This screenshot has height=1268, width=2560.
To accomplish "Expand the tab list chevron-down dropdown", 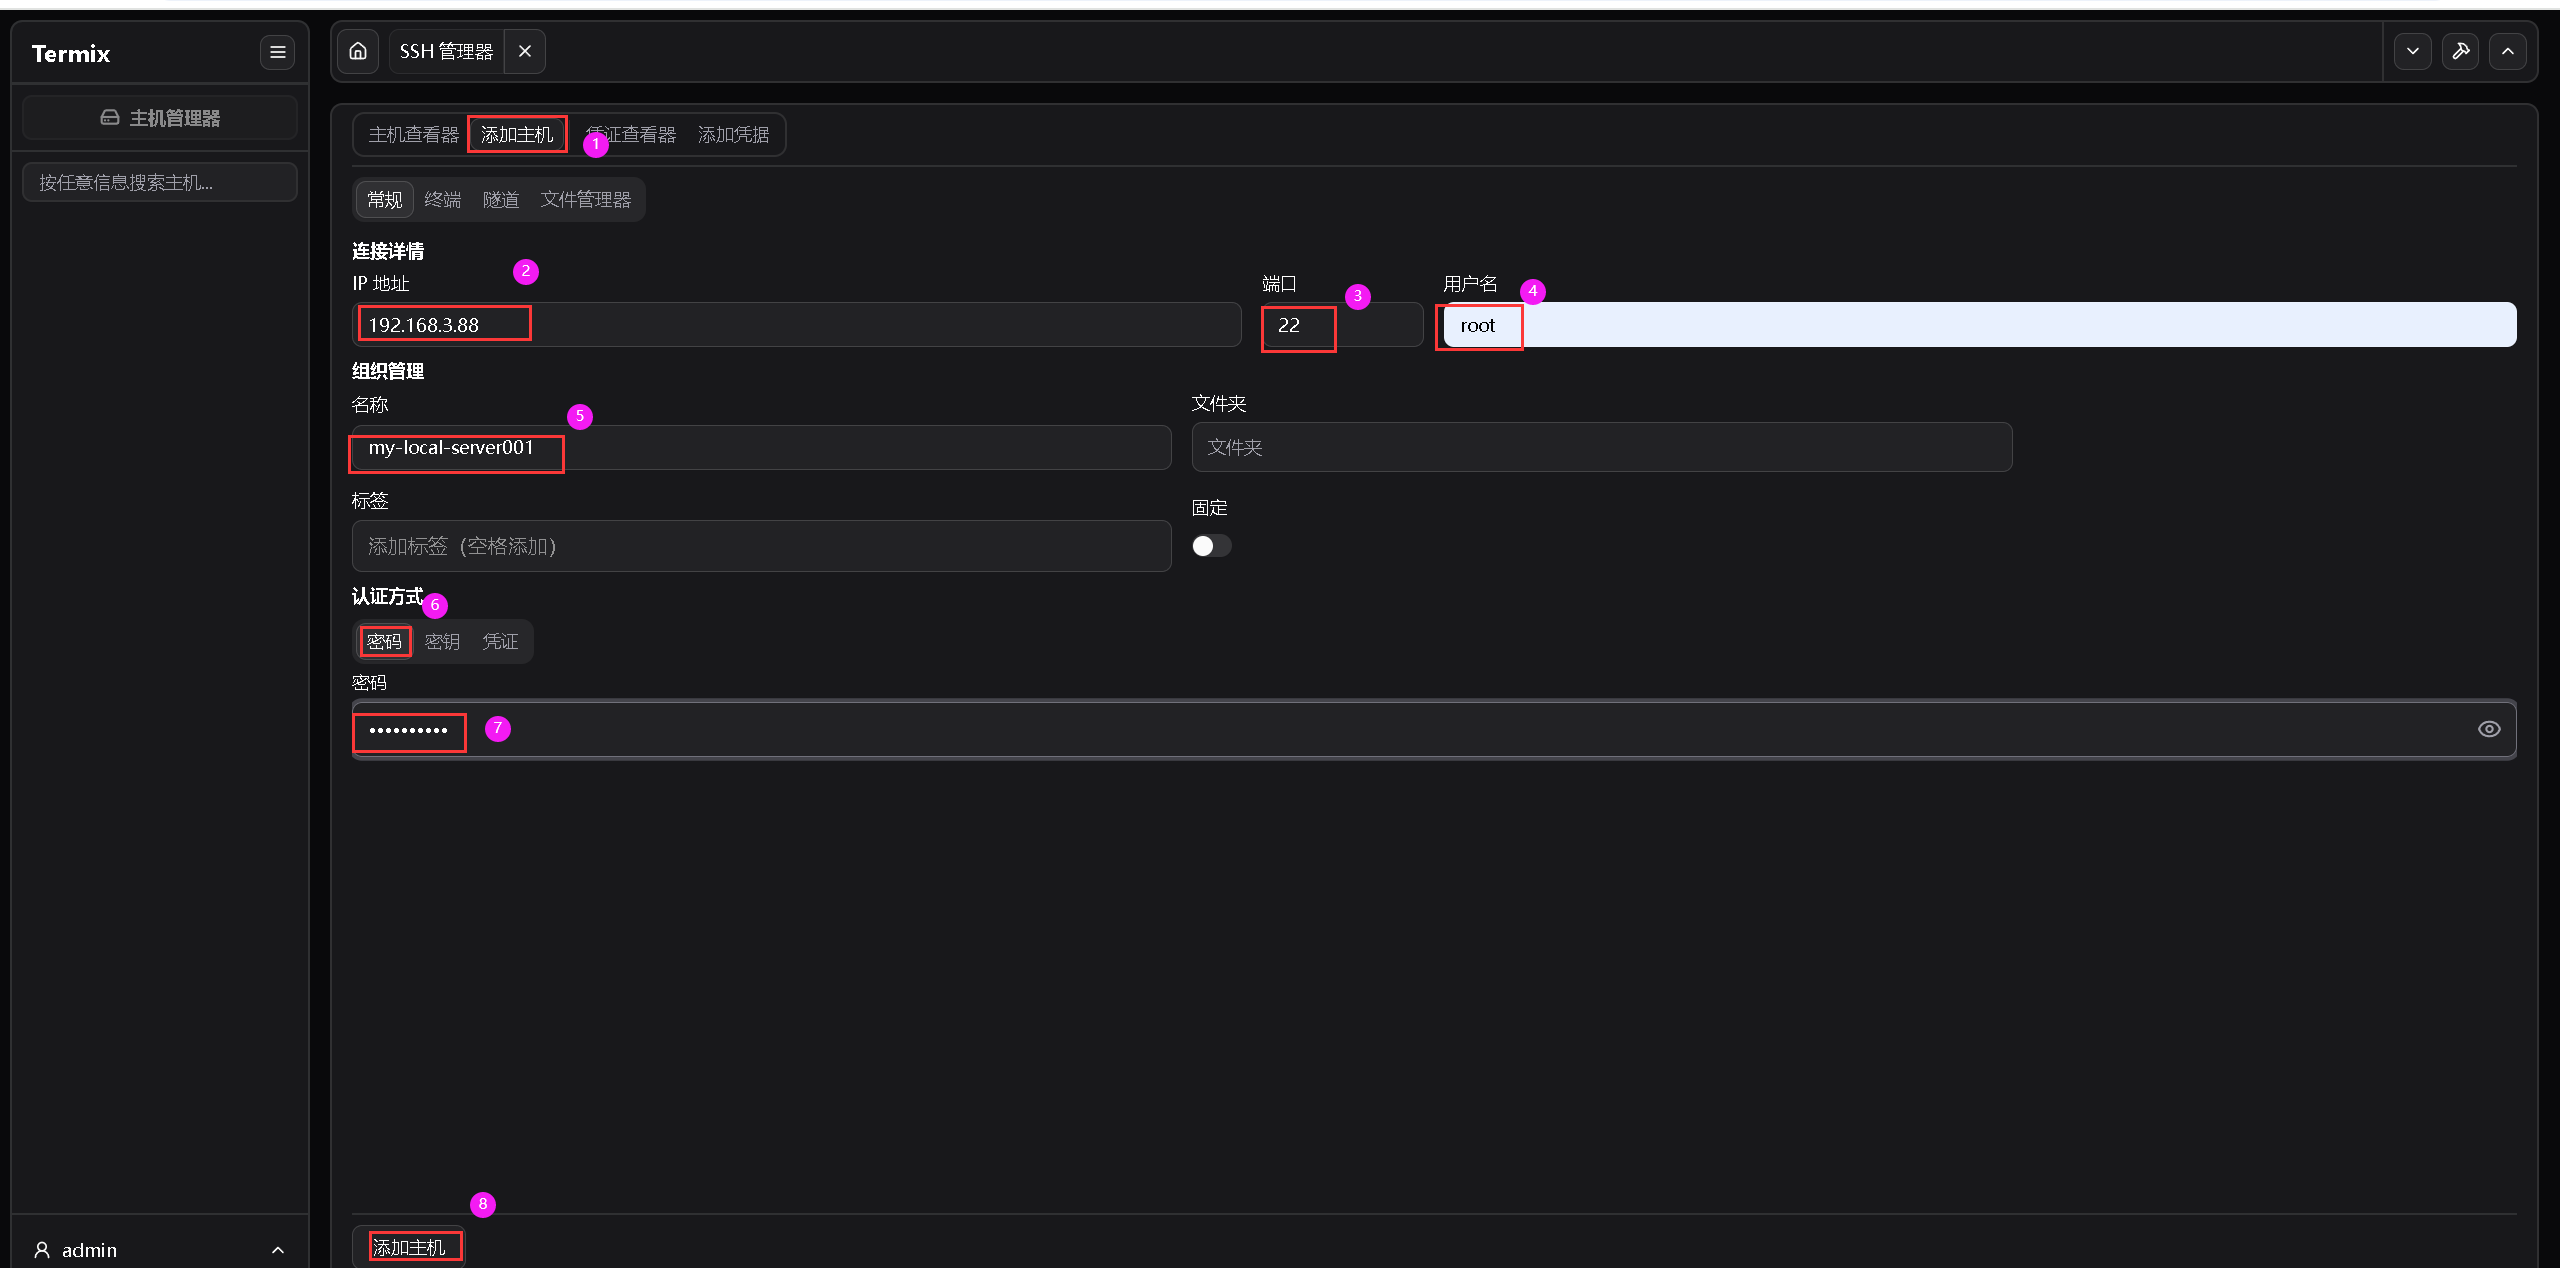I will [2413, 52].
